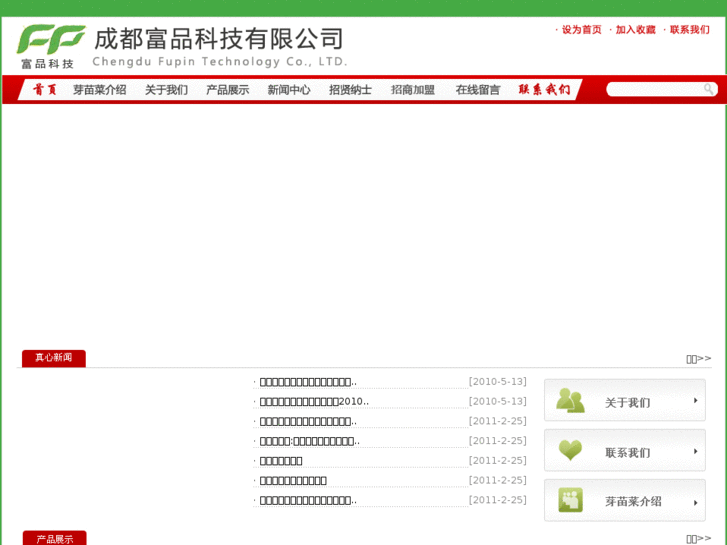
Task: Open first news item dated 2010-5-13
Action: click(x=308, y=382)
